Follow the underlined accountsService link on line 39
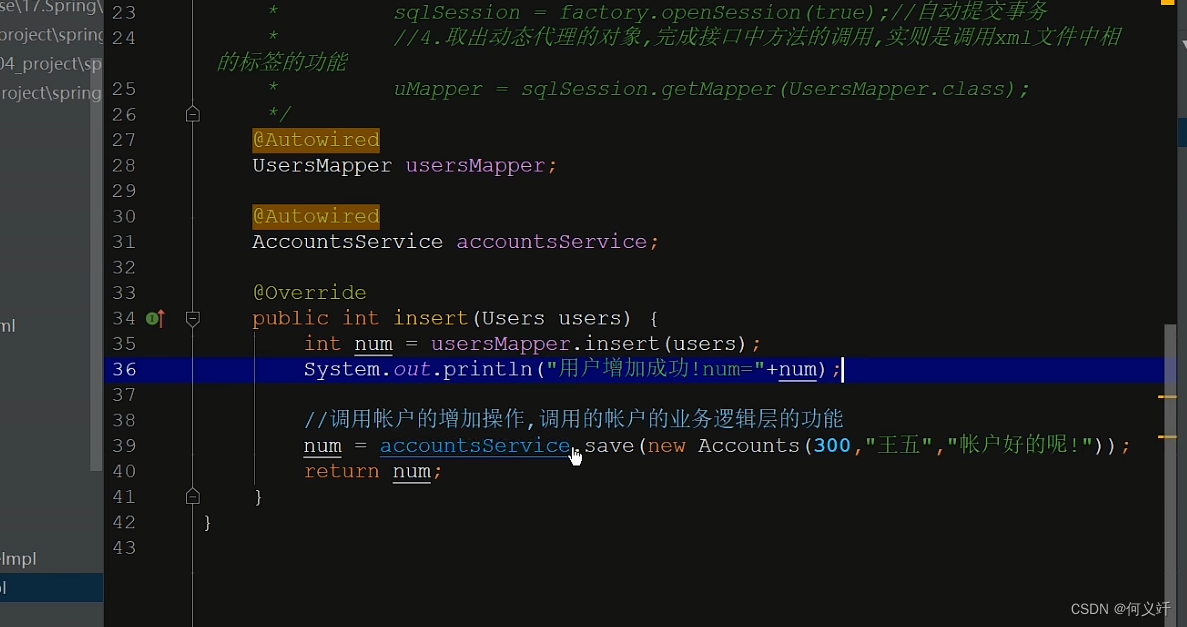This screenshot has width=1187, height=627. click(x=475, y=446)
